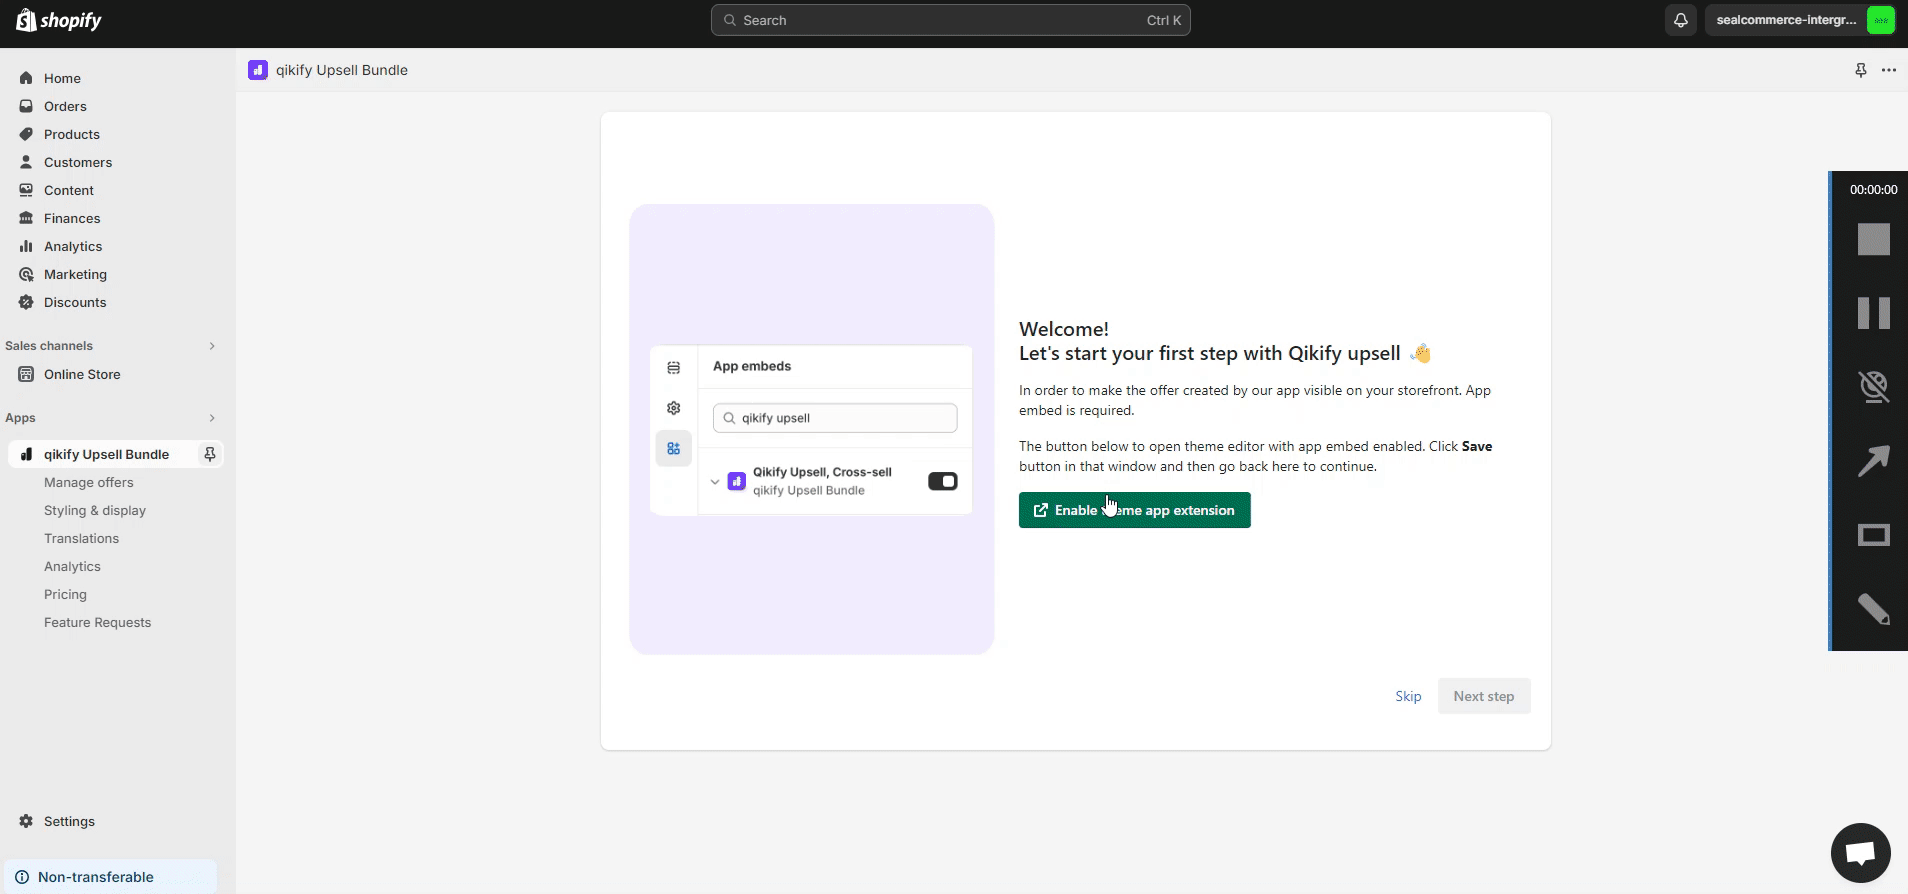Click the Analytics bar chart icon
Image resolution: width=1908 pixels, height=894 pixels.
click(x=26, y=246)
